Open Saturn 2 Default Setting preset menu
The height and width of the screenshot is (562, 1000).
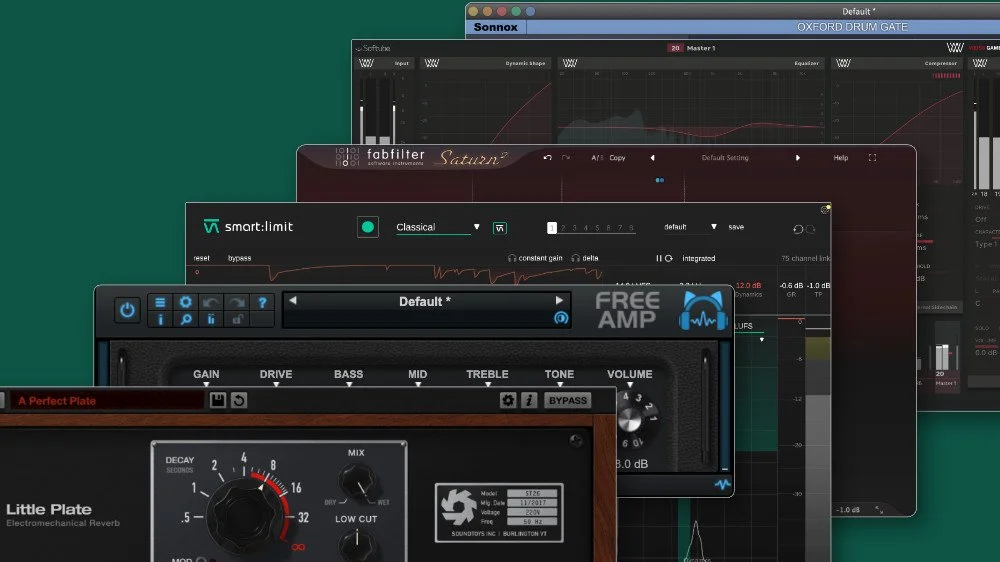(x=725, y=158)
